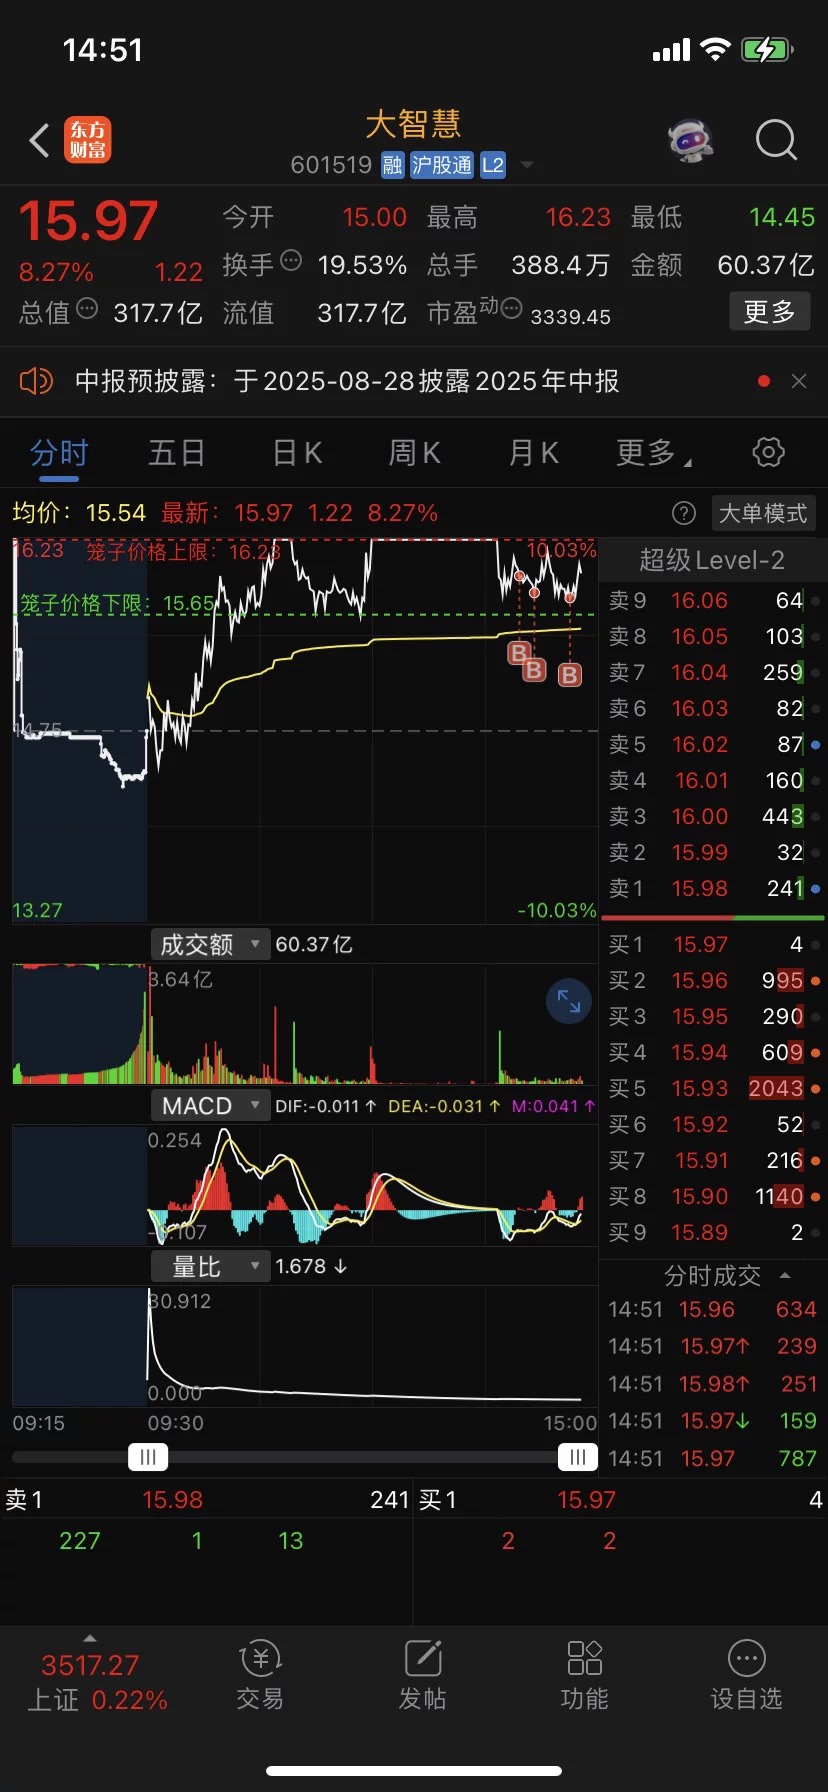828x1792 pixels.
Task: Go back with the left chevron arrow
Action: click(39, 141)
